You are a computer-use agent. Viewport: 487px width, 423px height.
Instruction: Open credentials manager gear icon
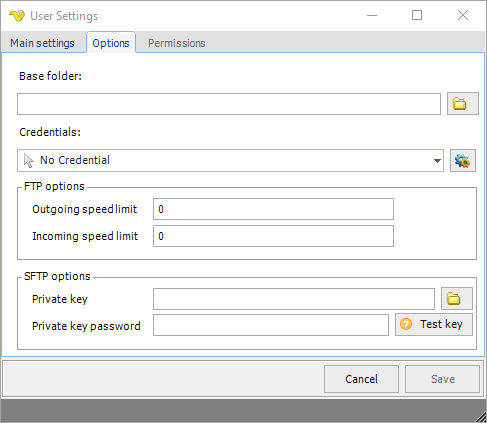point(463,161)
